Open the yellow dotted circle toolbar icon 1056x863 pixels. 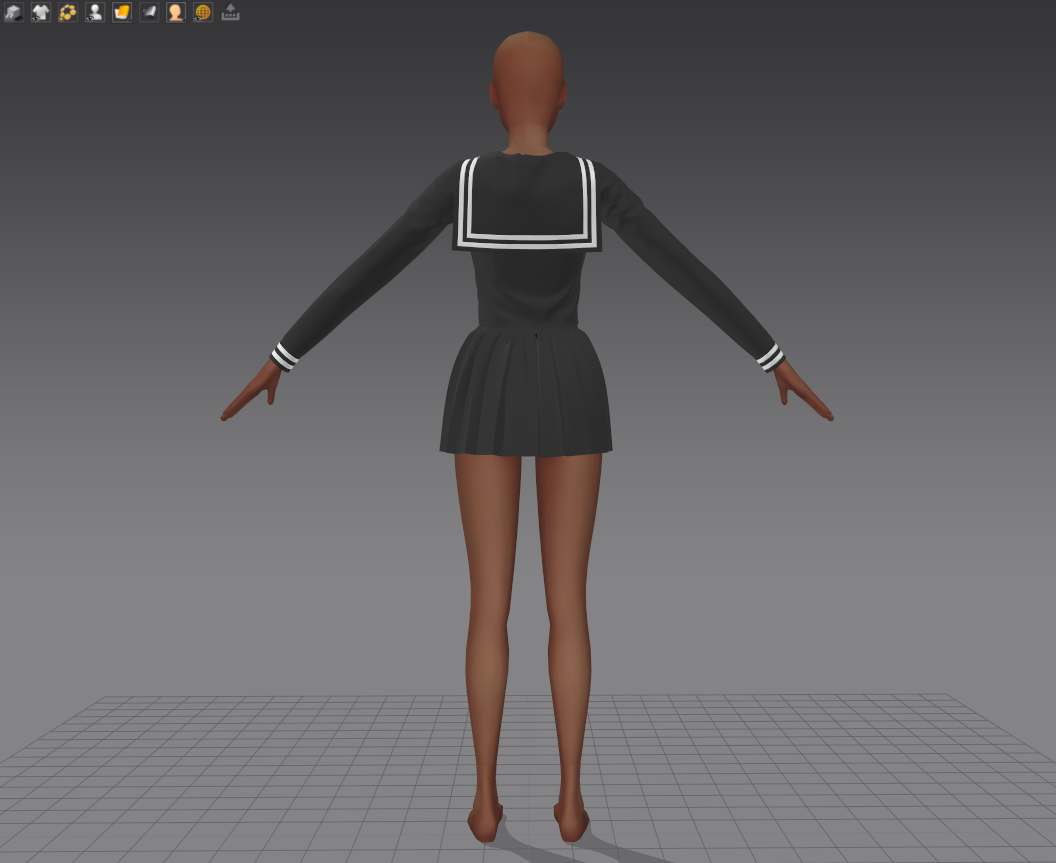[67, 12]
